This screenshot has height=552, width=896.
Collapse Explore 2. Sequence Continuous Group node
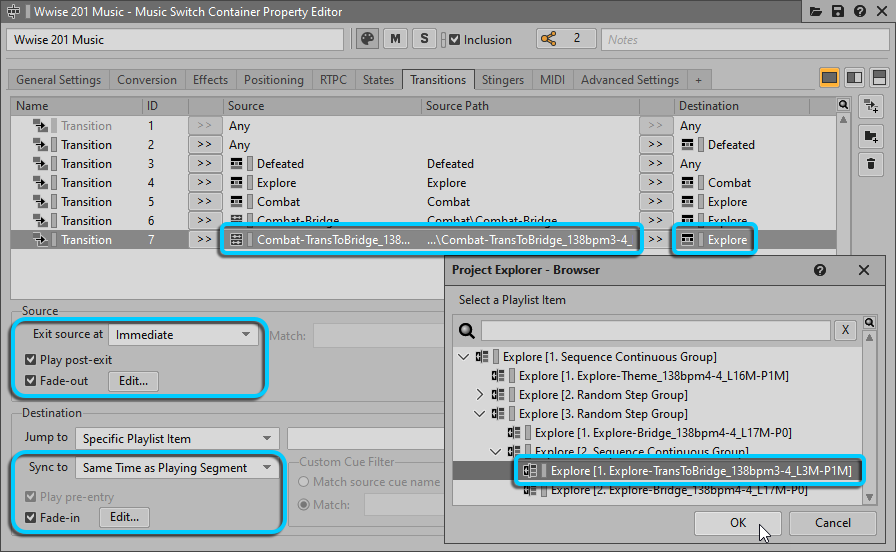(495, 451)
